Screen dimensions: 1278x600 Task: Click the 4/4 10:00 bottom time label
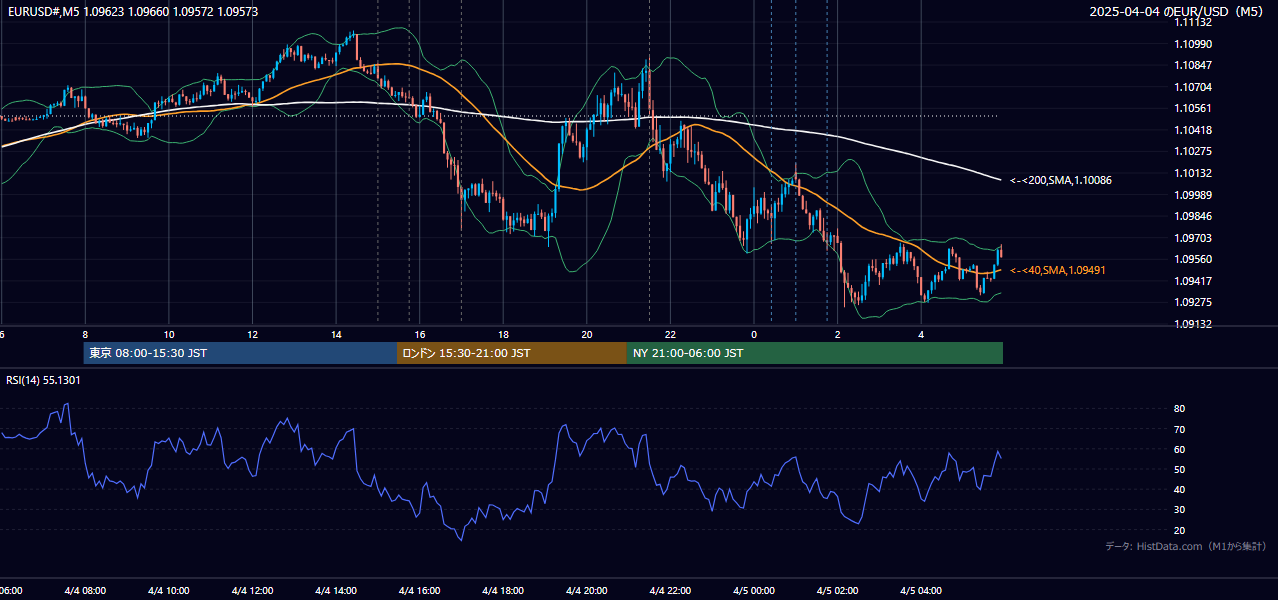pyautogui.click(x=169, y=591)
